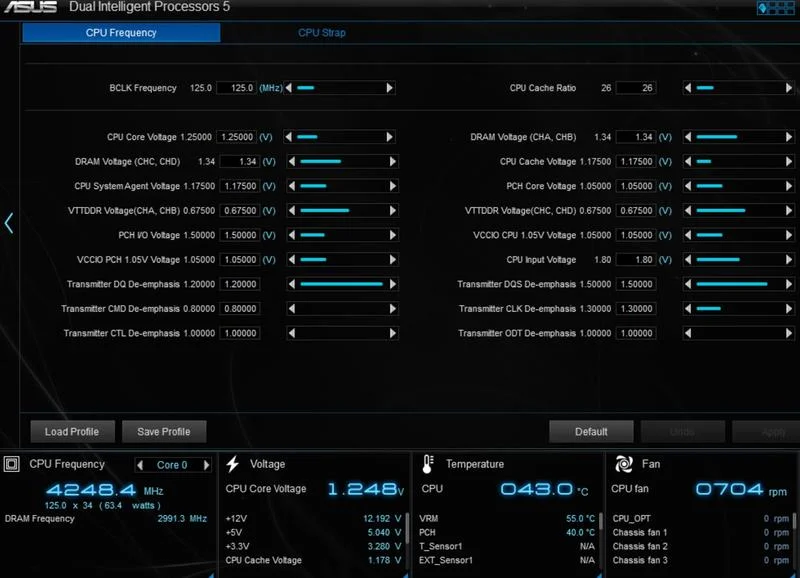The image size is (800, 578).
Task: Restore settings with the Default button
Action: point(591,432)
